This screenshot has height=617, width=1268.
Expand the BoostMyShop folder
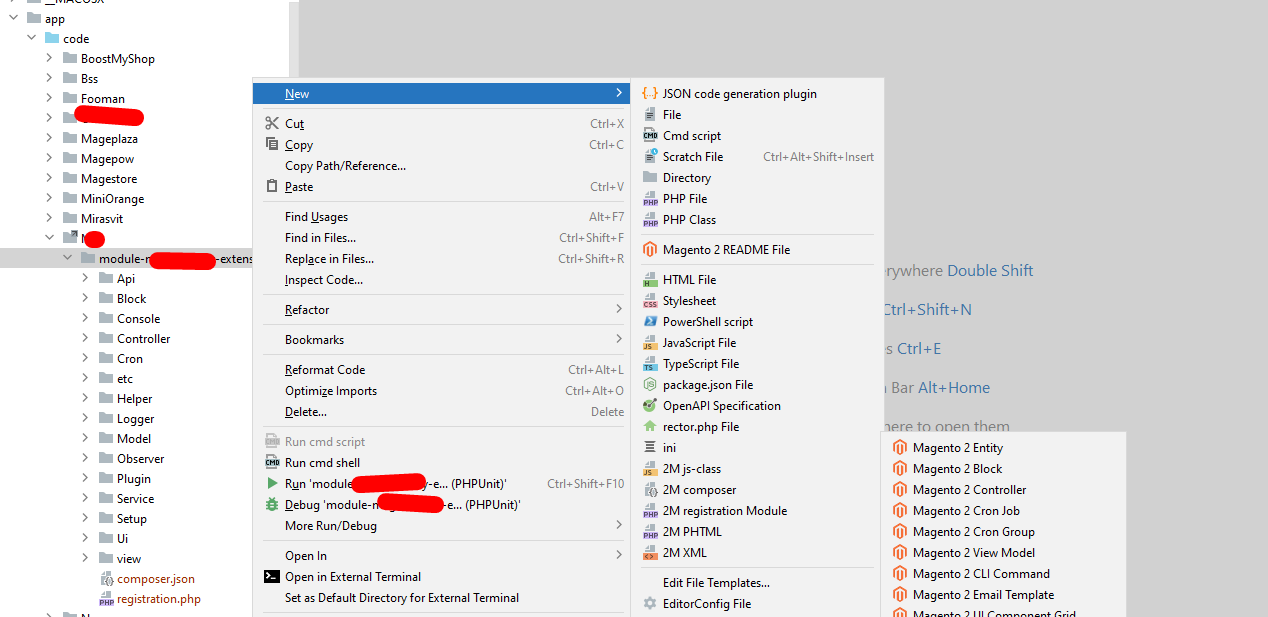point(49,58)
